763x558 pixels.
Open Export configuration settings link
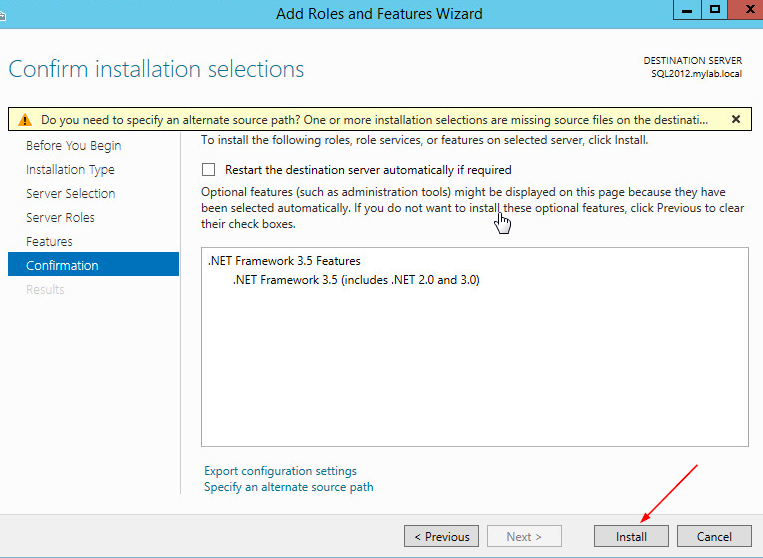pos(280,471)
